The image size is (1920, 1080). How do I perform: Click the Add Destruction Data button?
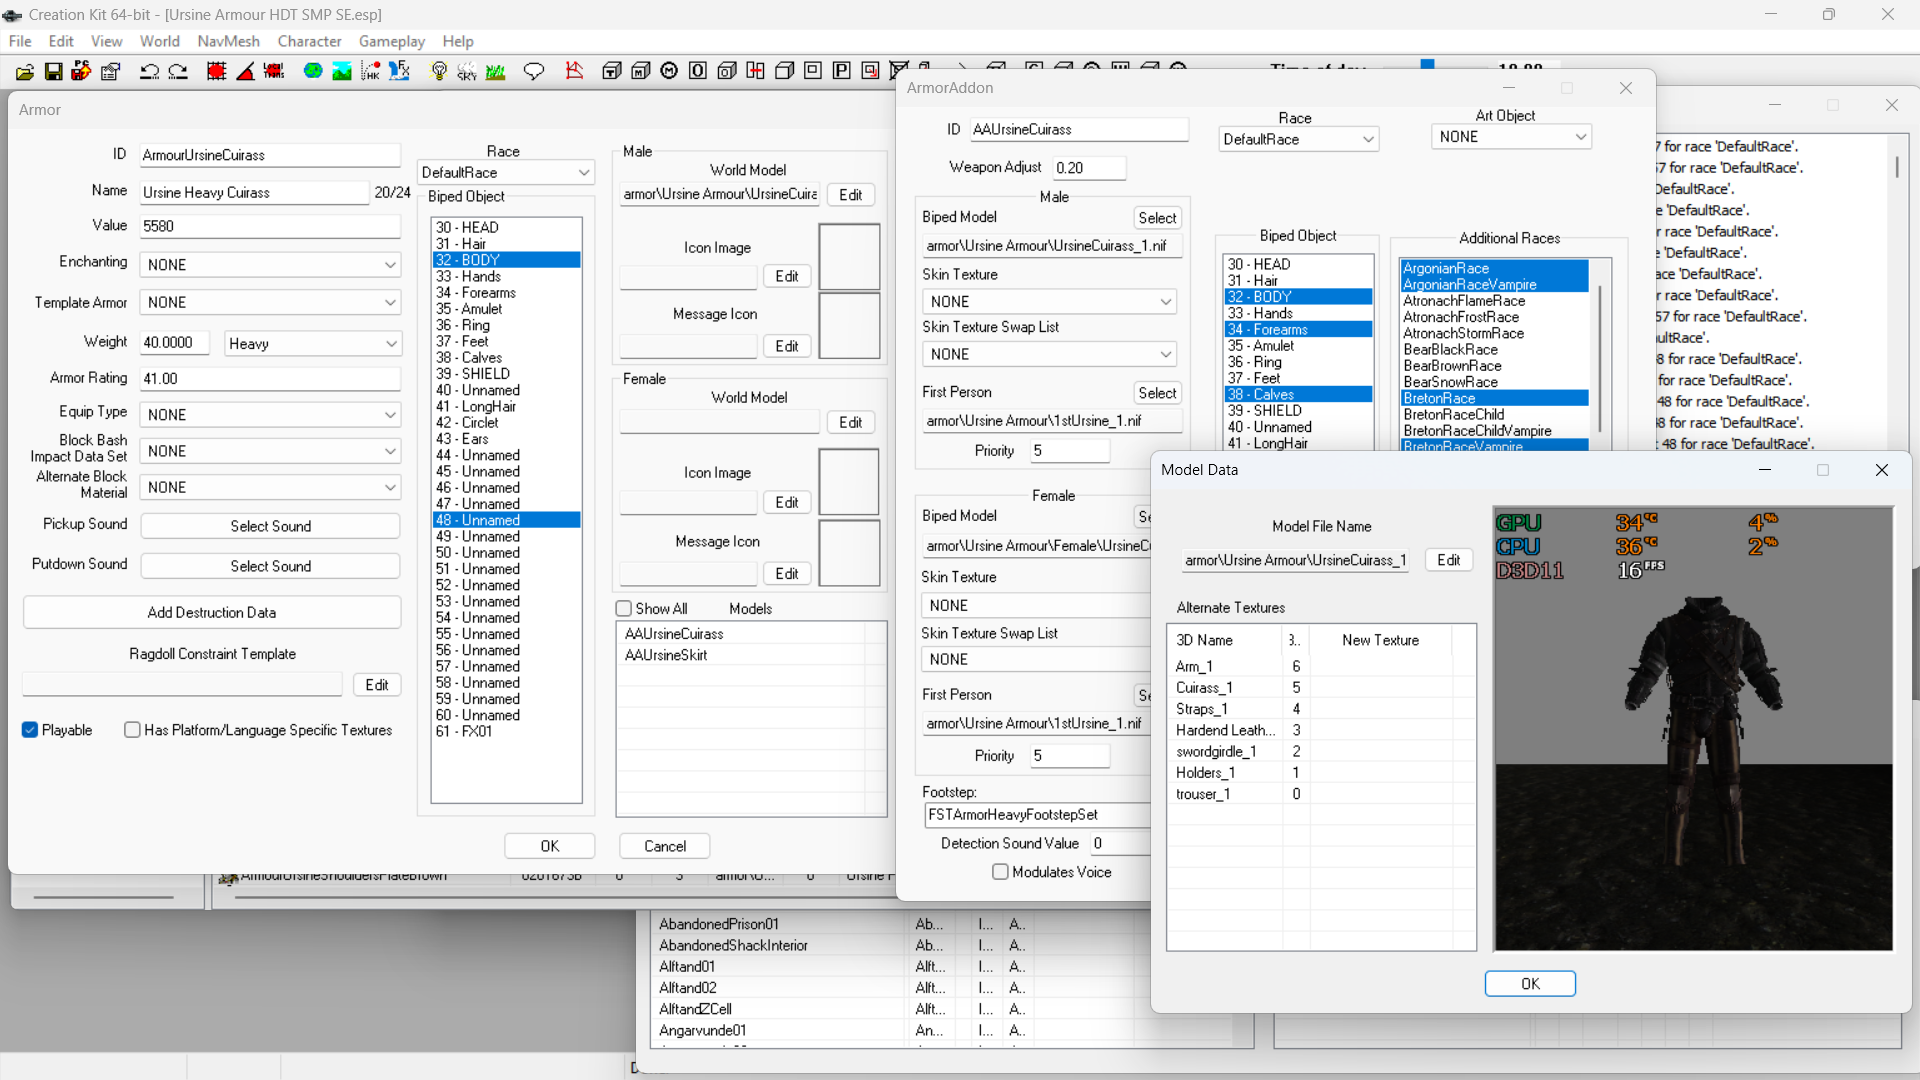tap(212, 612)
